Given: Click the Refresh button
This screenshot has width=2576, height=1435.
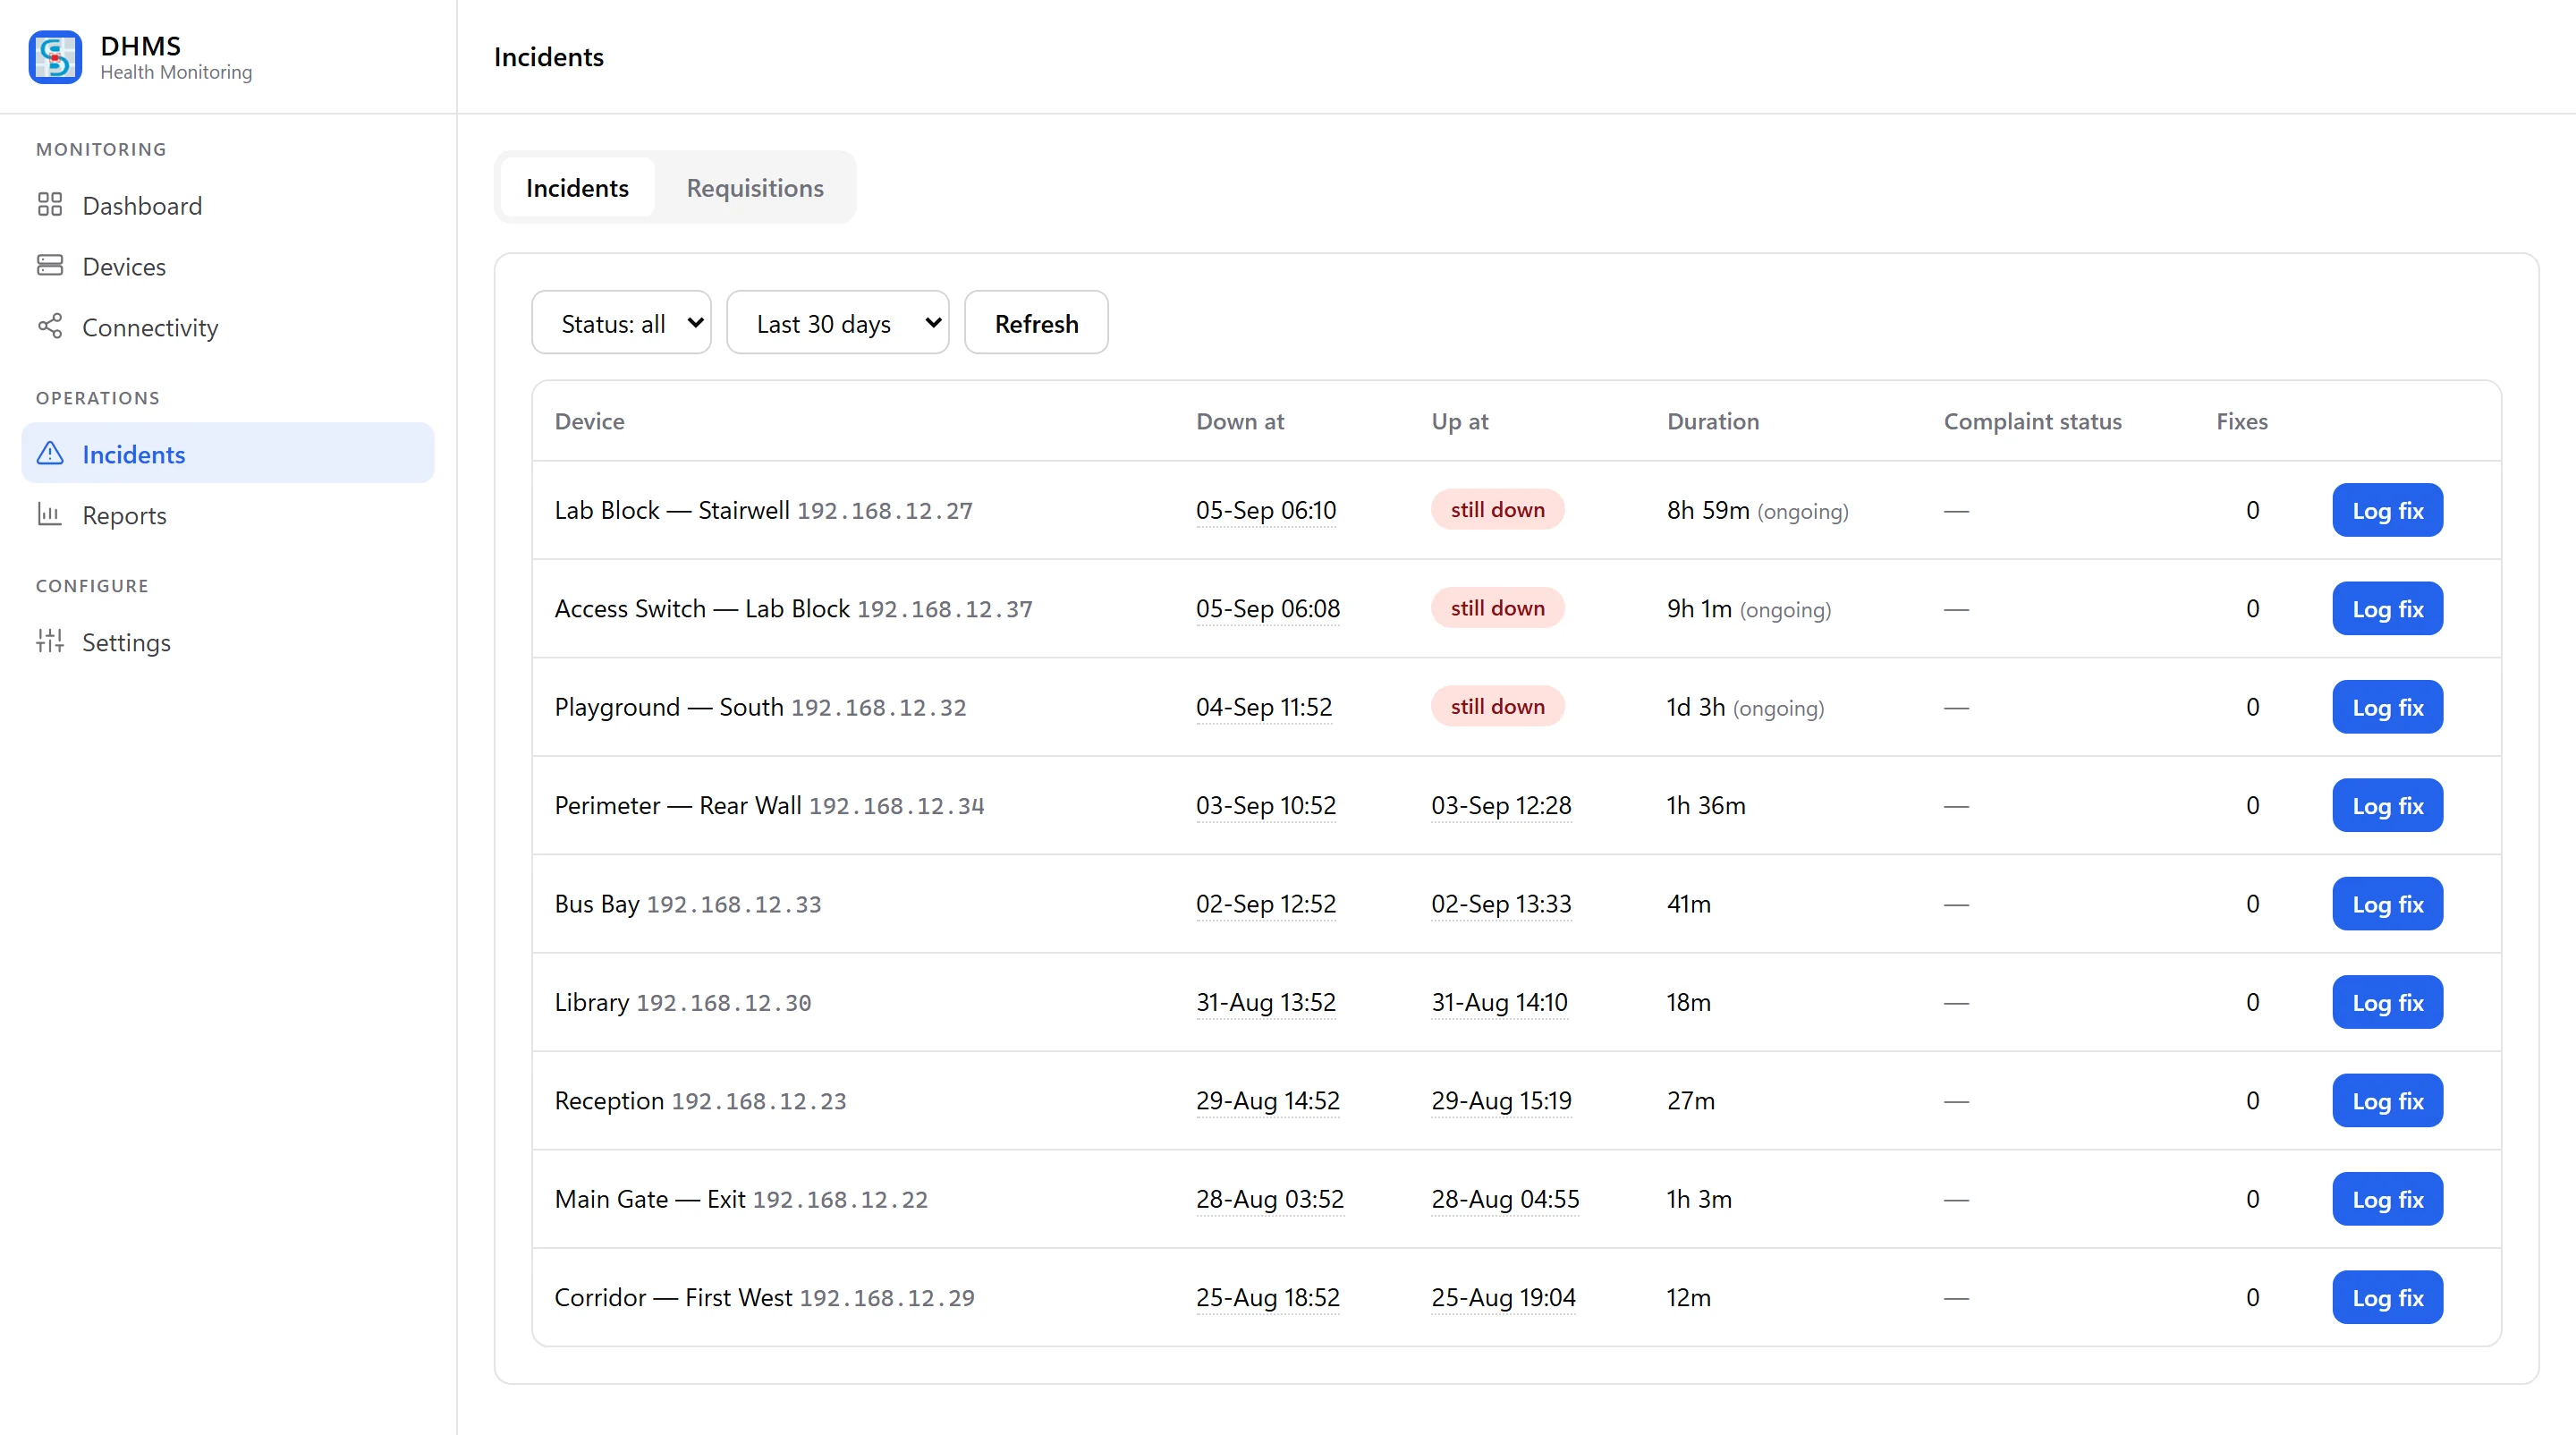Looking at the screenshot, I should (1036, 323).
